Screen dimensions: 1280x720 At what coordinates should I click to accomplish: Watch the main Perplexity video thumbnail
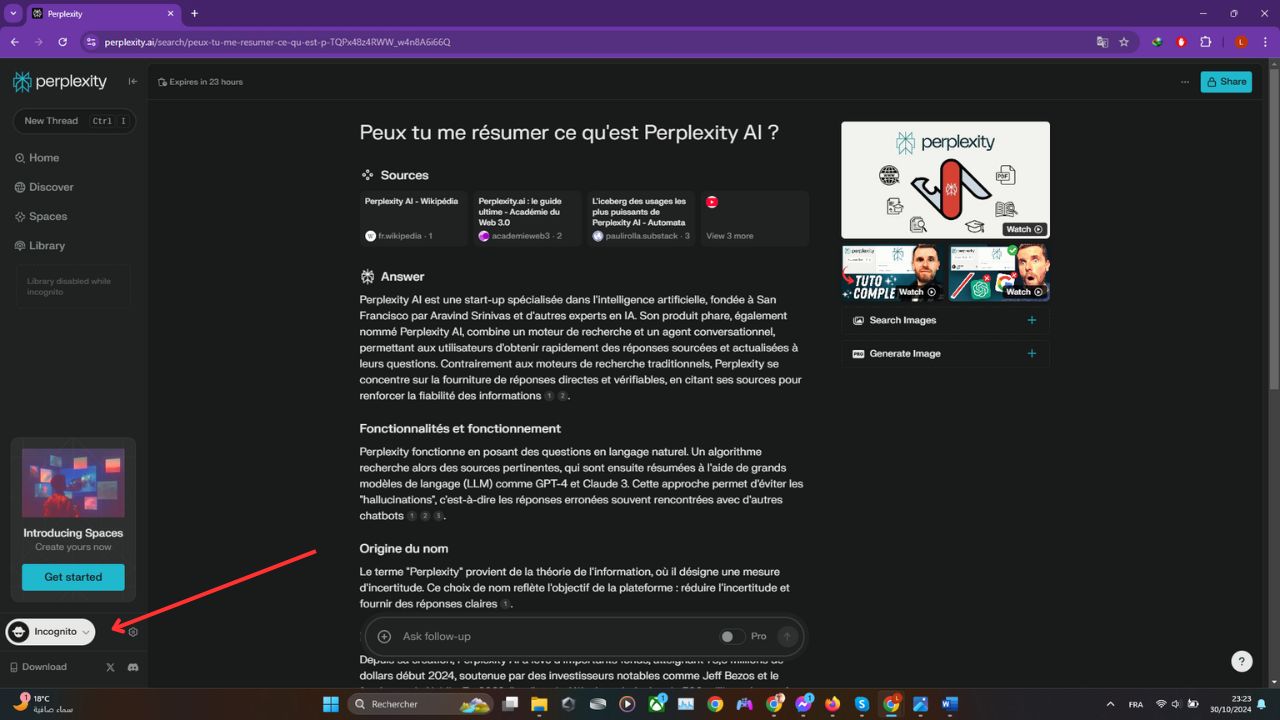click(945, 180)
